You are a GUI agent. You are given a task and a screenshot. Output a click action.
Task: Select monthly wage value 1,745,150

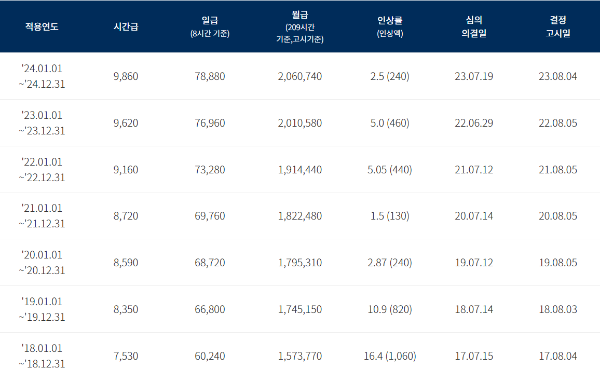point(300,309)
